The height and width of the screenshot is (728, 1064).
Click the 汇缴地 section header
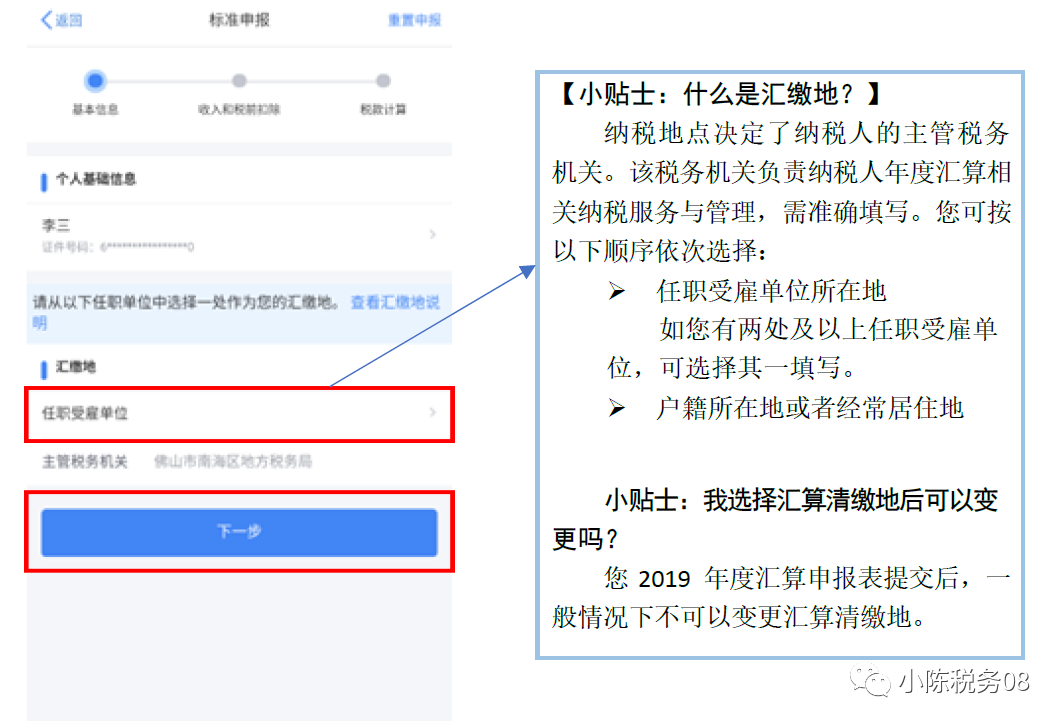pyautogui.click(x=75, y=367)
